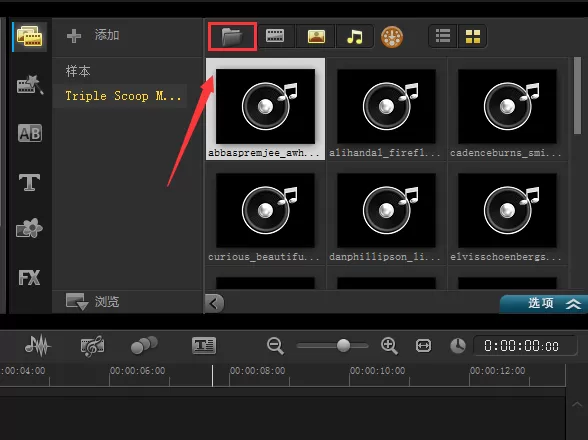Open the Subtitle Editor icon
The height and width of the screenshot is (440, 588).
(204, 345)
